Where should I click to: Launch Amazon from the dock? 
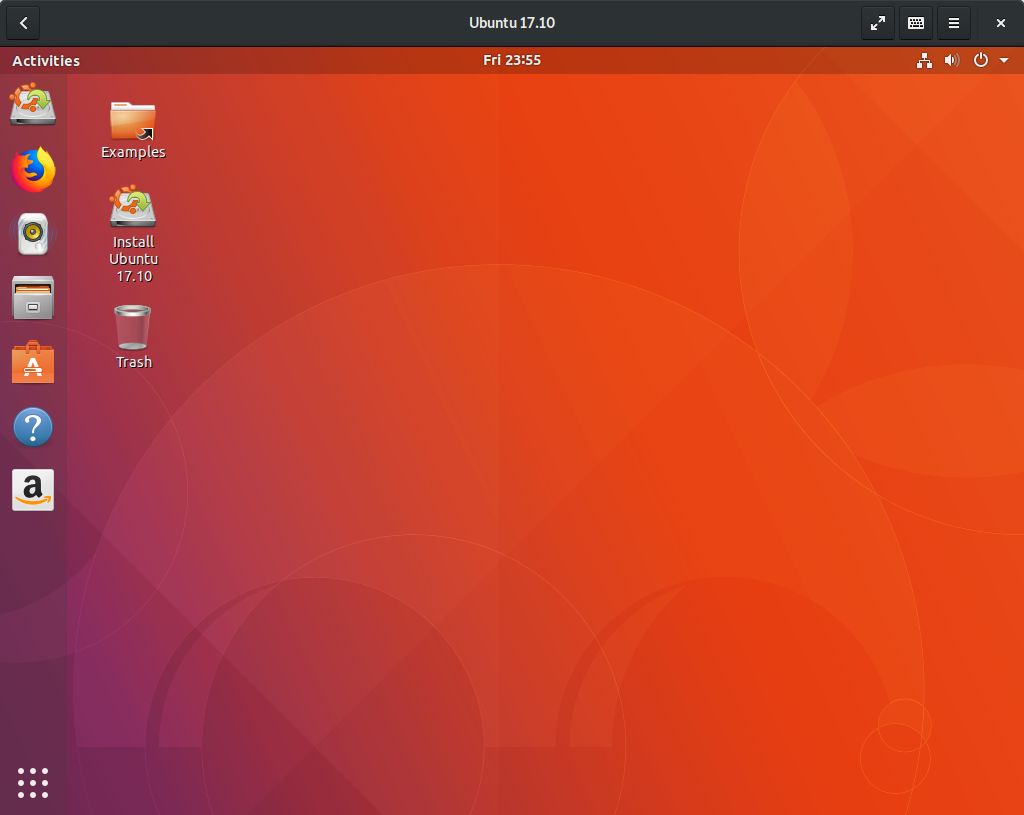pos(33,490)
